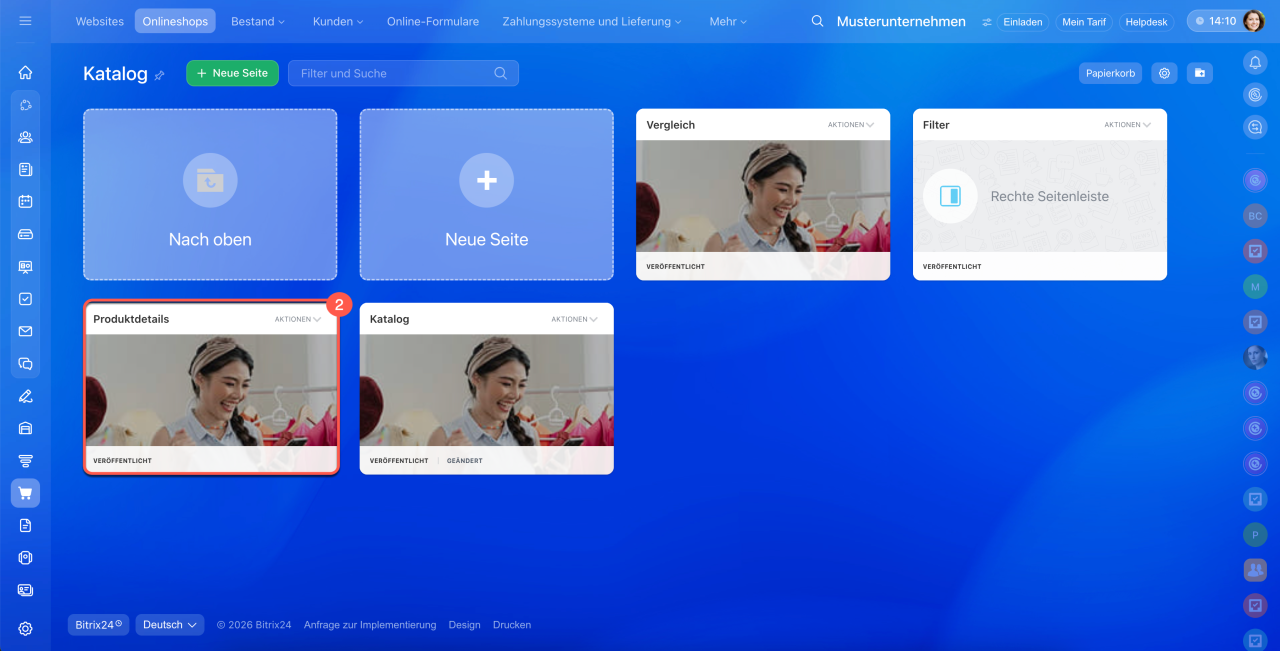Open Aktionen dropdown on Katalog card
Viewport: 1280px width, 651px height.
(x=575, y=319)
